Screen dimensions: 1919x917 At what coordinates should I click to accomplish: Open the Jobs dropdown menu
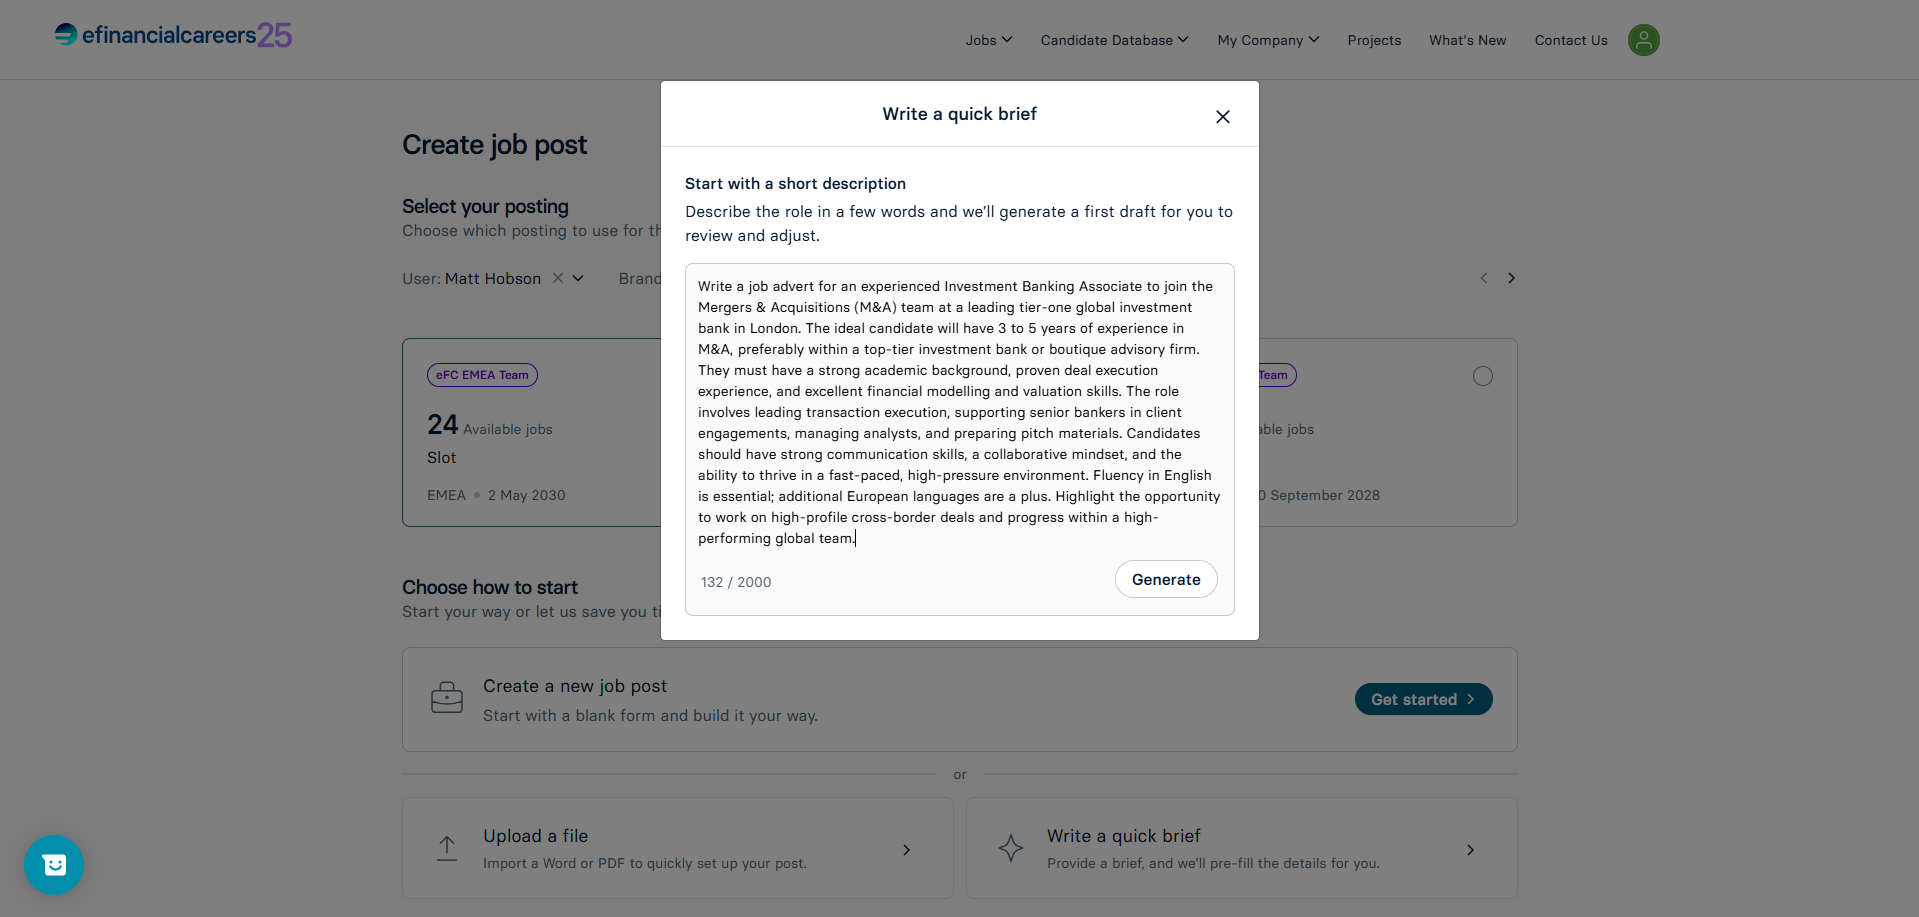click(989, 40)
